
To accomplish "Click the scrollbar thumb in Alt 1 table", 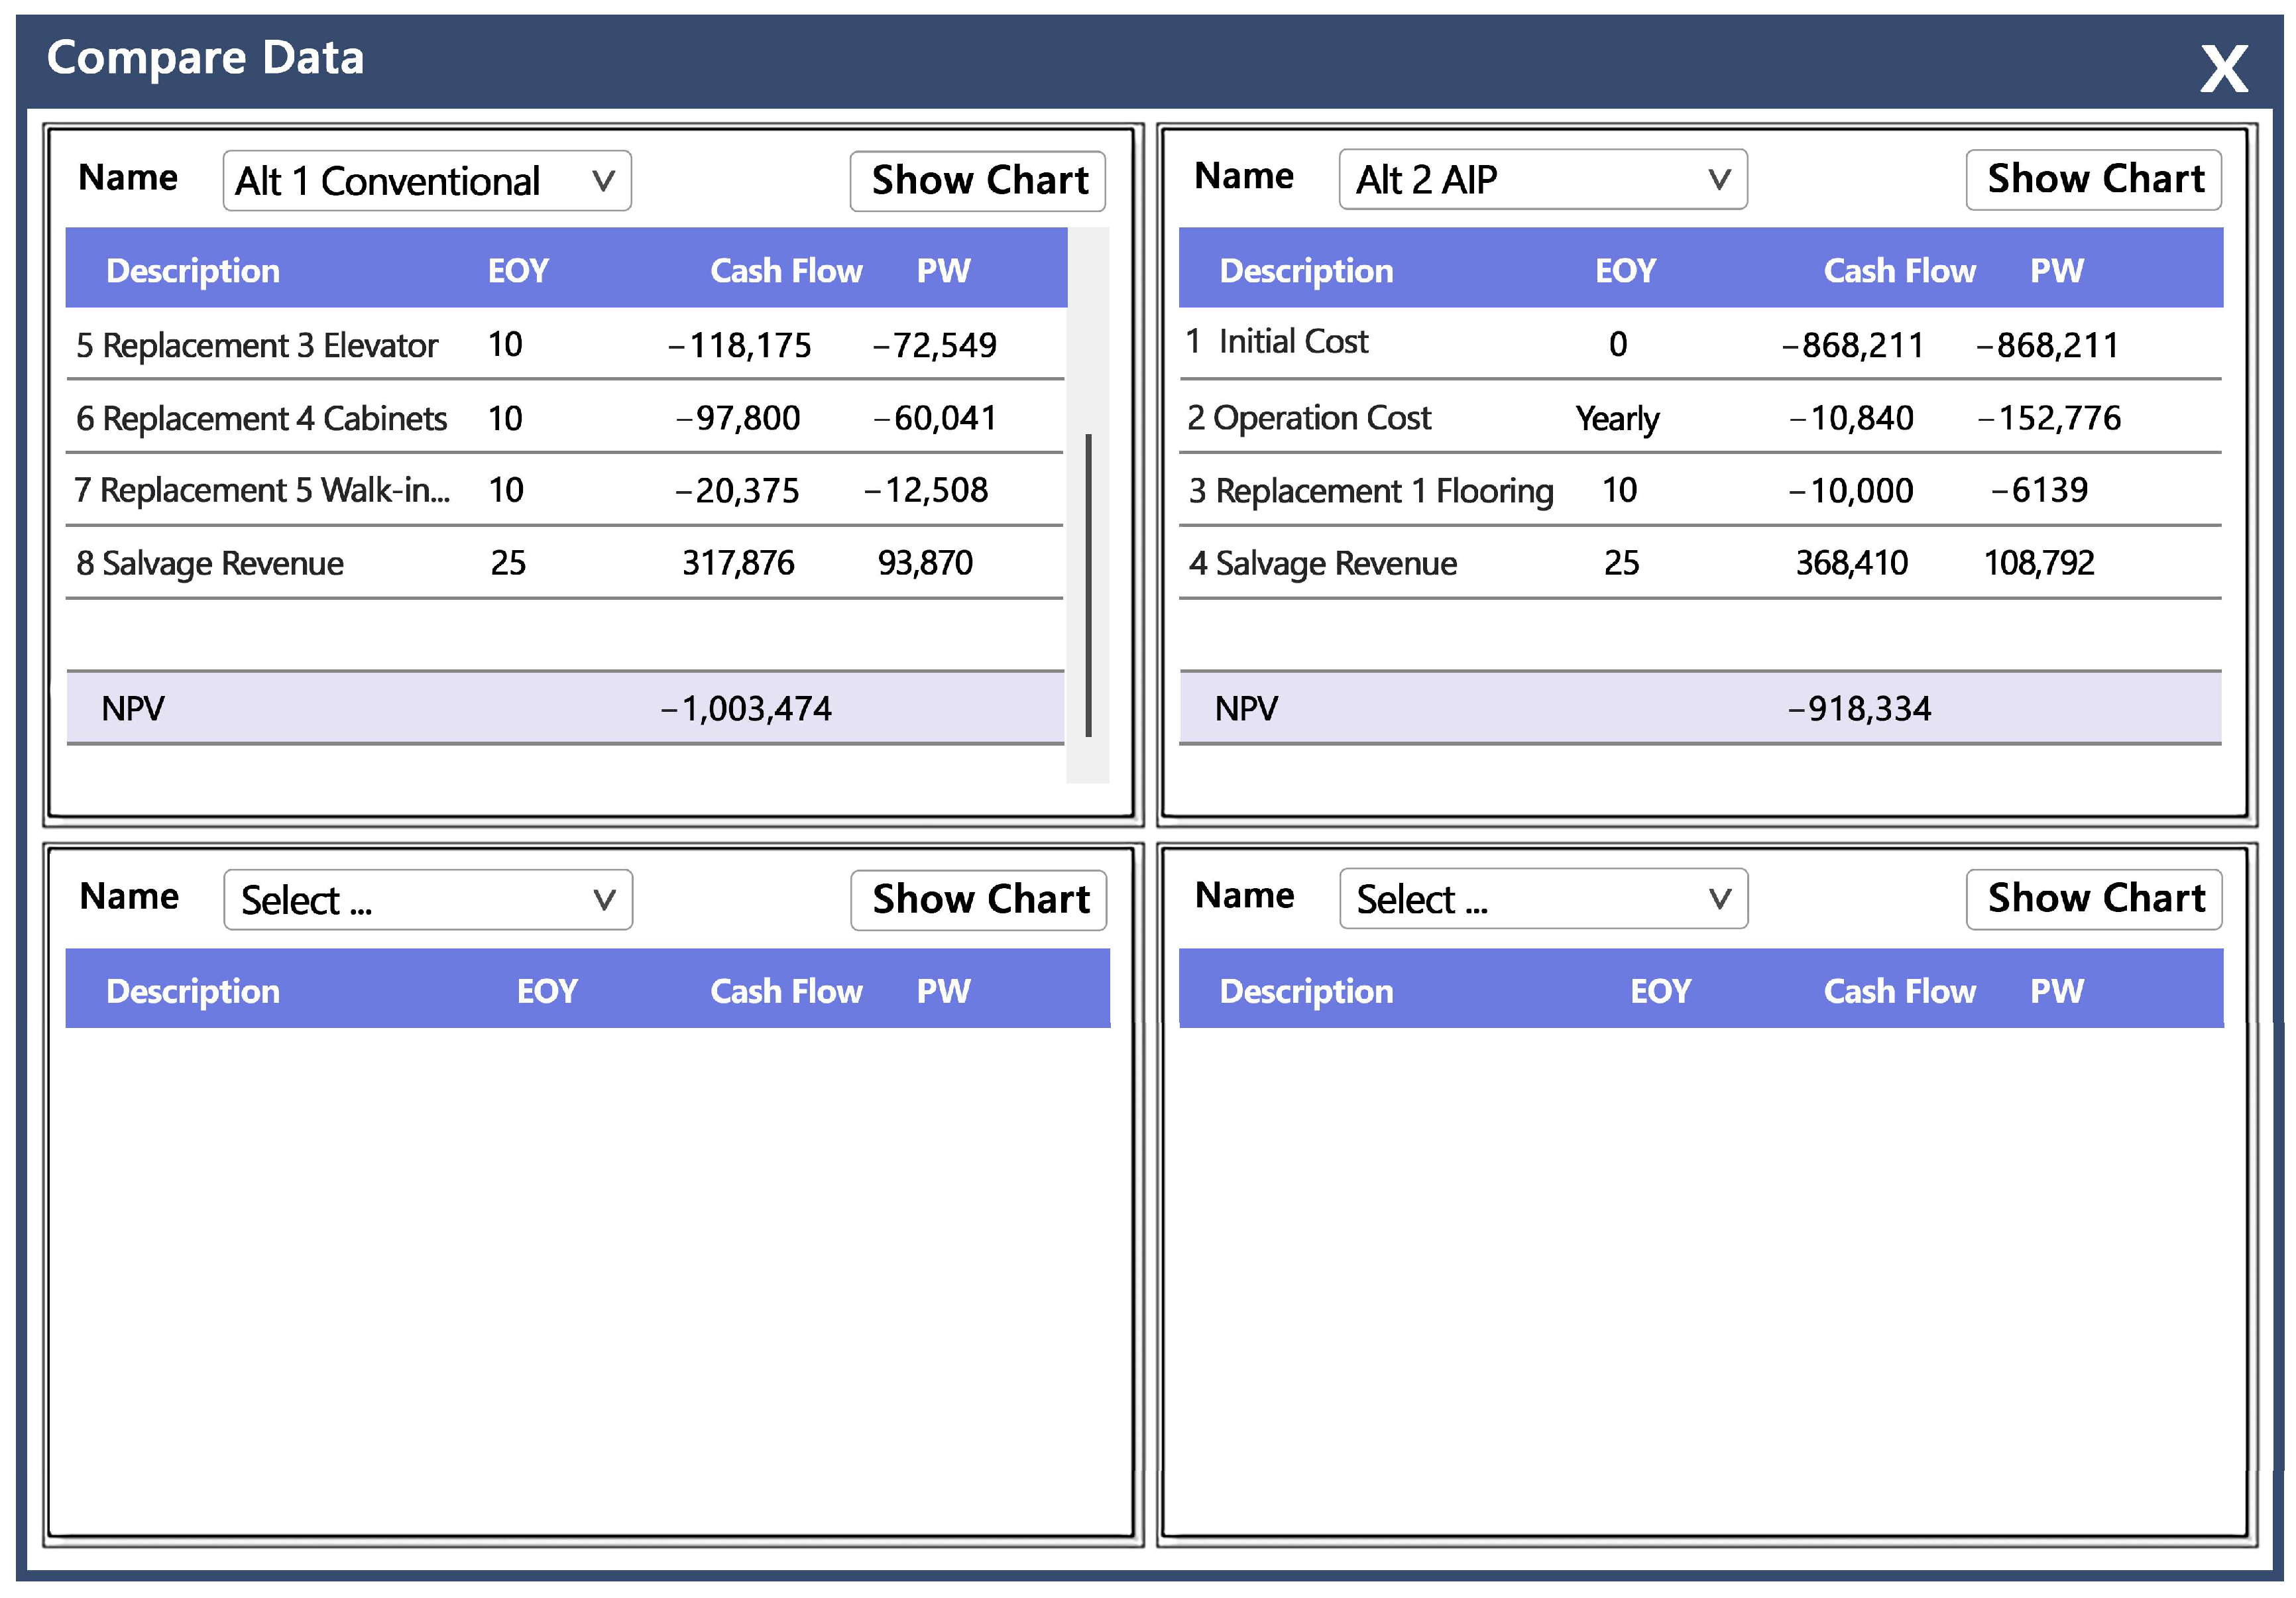I will 1088,585.
